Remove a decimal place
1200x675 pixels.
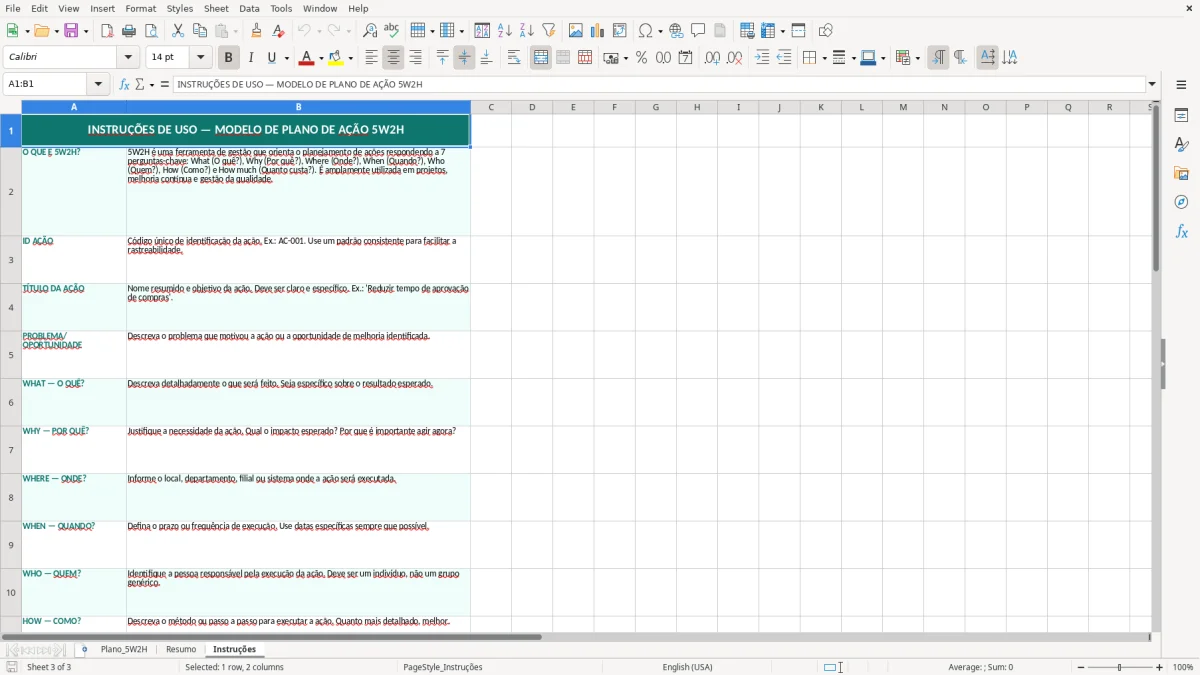(x=734, y=58)
